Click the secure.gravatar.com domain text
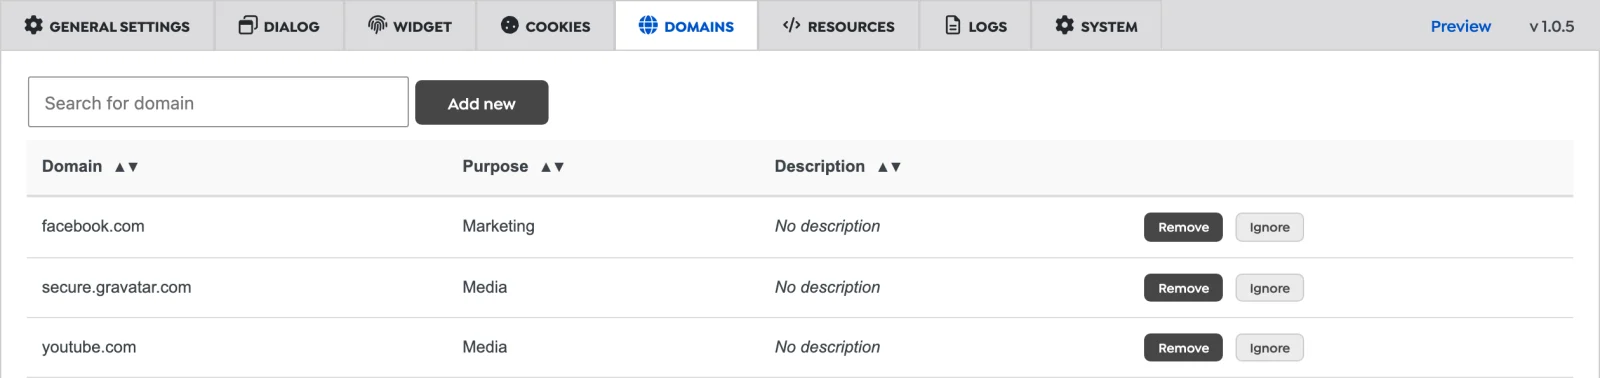Image resolution: width=1600 pixels, height=378 pixels. 116,288
